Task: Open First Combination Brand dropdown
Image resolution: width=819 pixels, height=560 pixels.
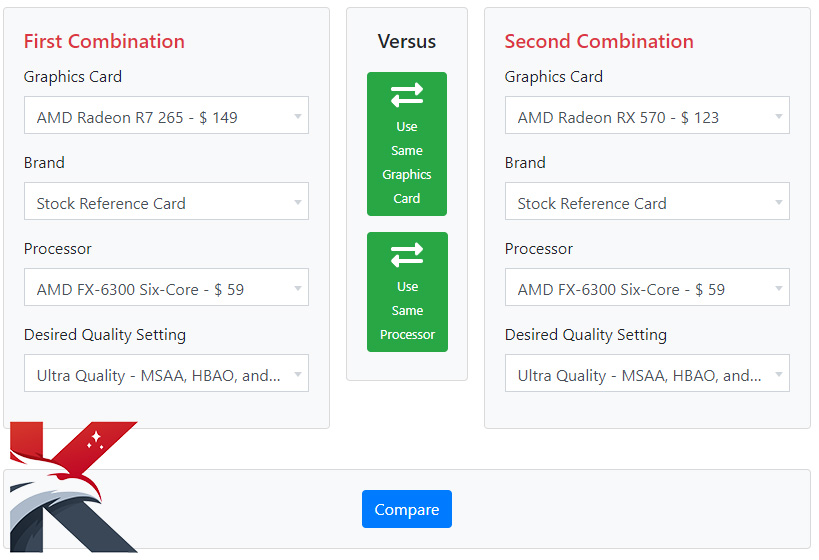Action: [166, 201]
